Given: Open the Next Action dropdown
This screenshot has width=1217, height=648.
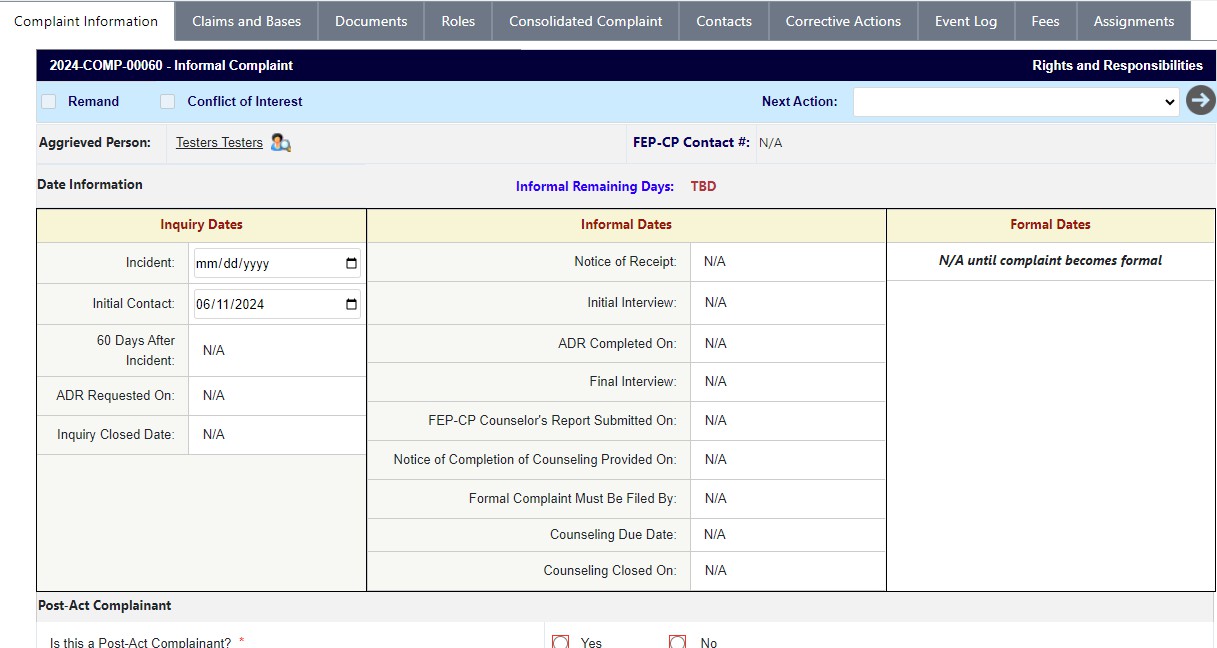Looking at the screenshot, I should [1016, 101].
